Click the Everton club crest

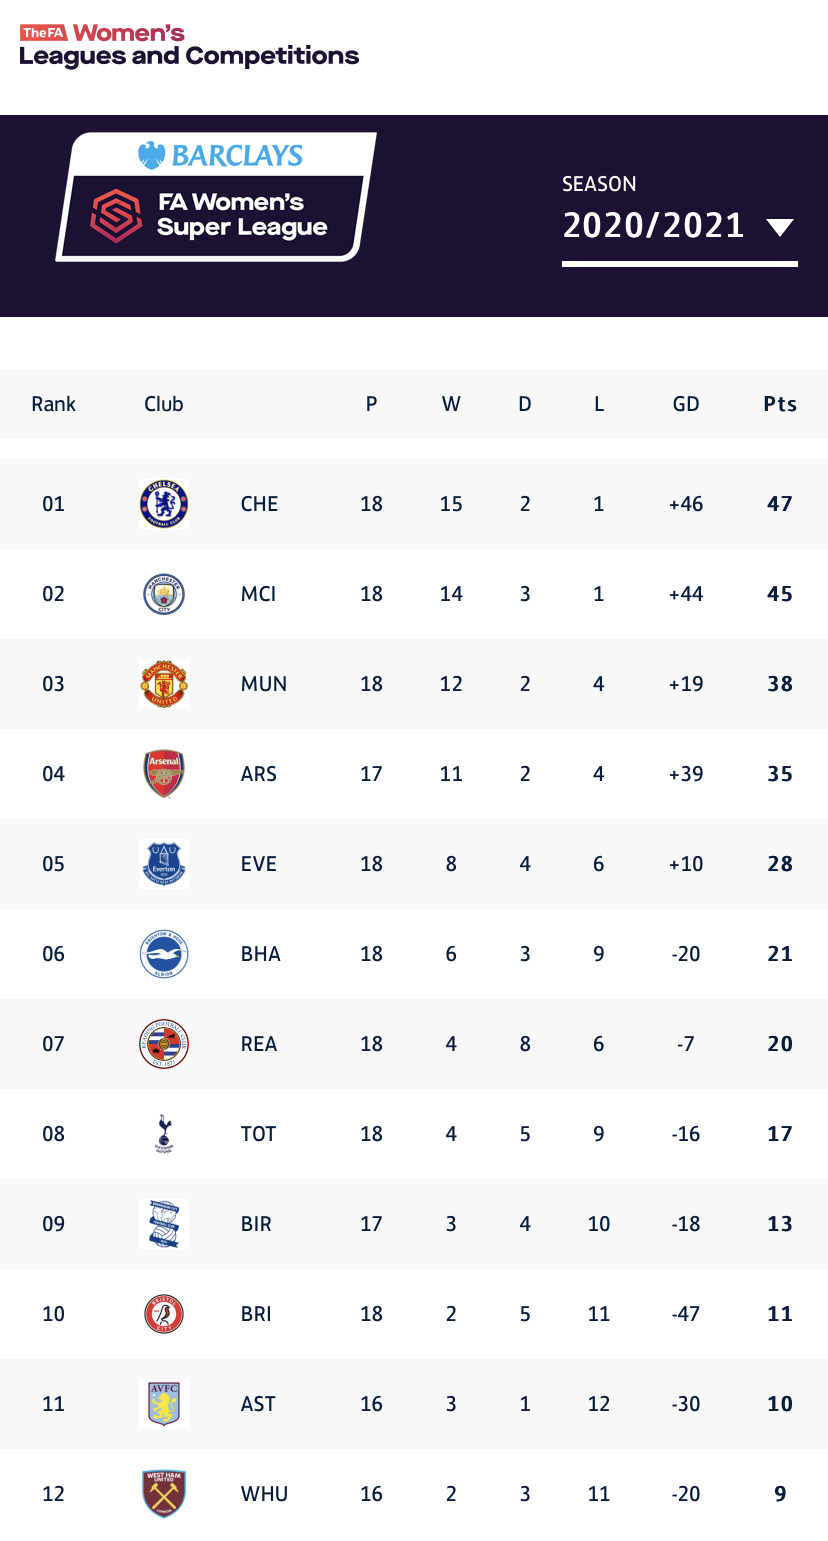pos(164,864)
